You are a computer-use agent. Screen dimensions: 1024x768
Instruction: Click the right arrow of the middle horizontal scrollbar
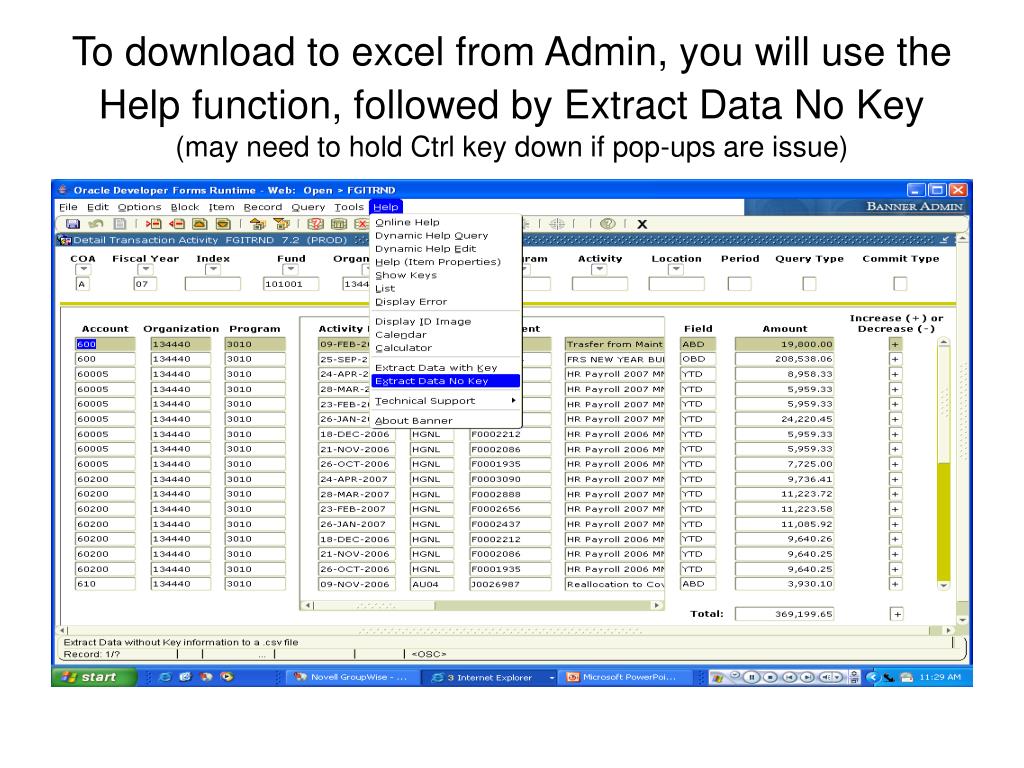657,605
